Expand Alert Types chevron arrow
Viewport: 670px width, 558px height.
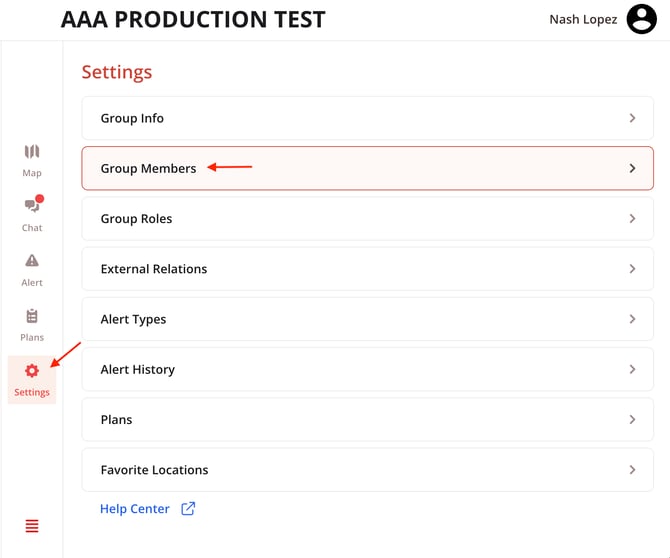tap(632, 319)
